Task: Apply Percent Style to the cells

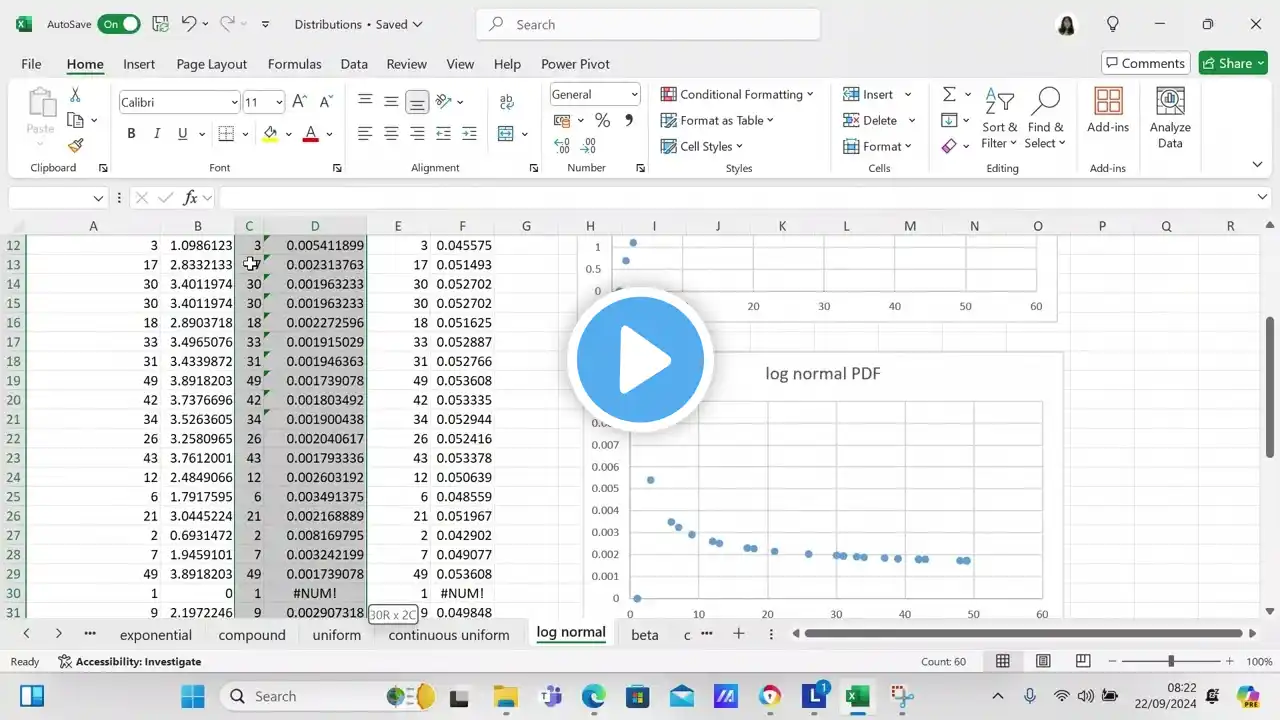Action: (602, 121)
